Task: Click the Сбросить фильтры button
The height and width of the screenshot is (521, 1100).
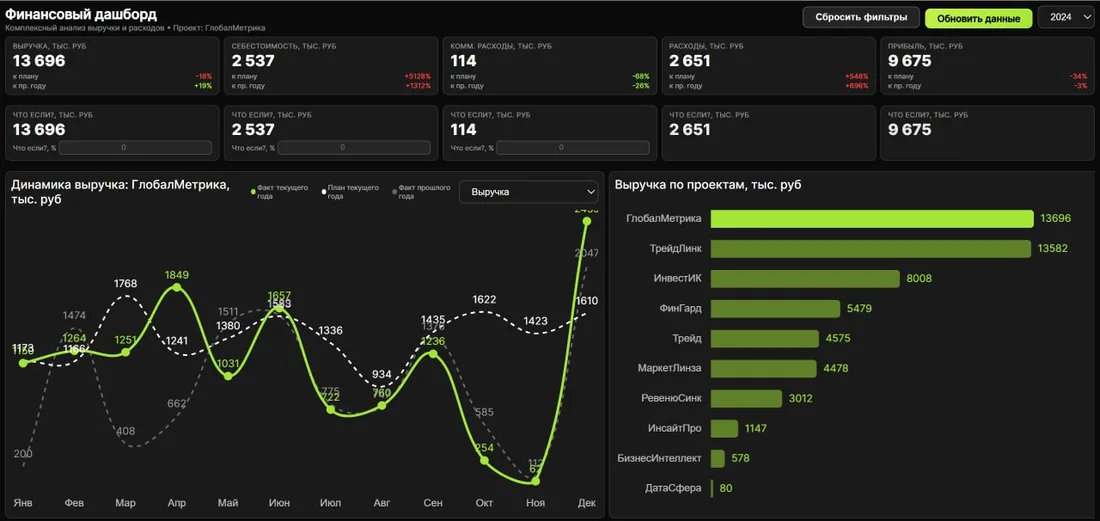Action: (860, 18)
